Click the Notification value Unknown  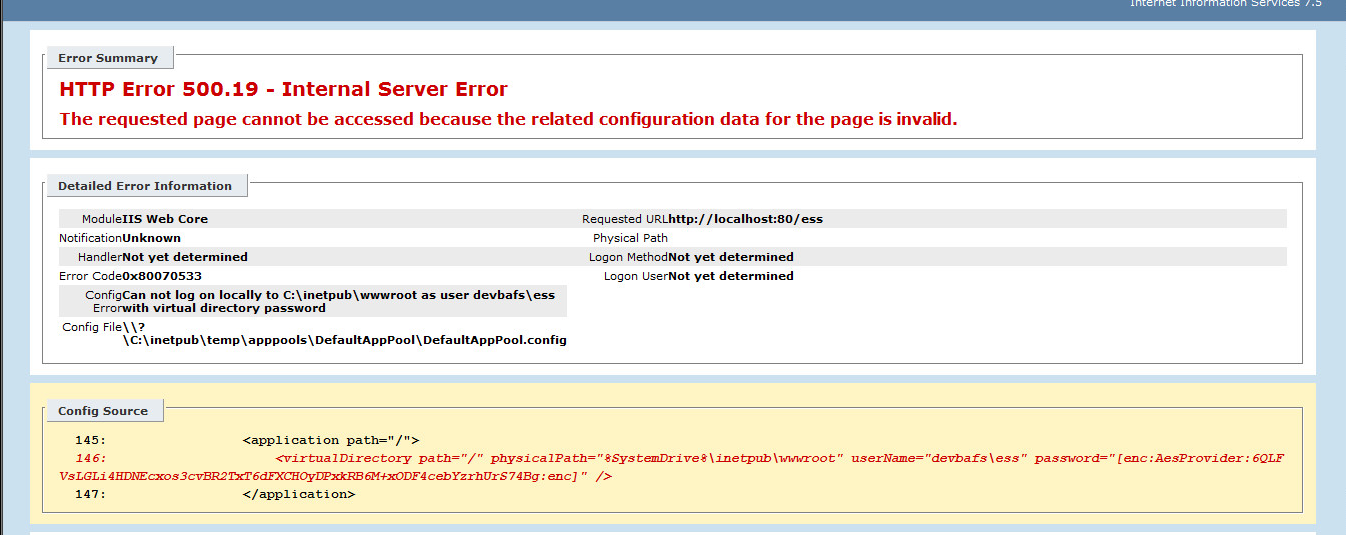coord(151,238)
